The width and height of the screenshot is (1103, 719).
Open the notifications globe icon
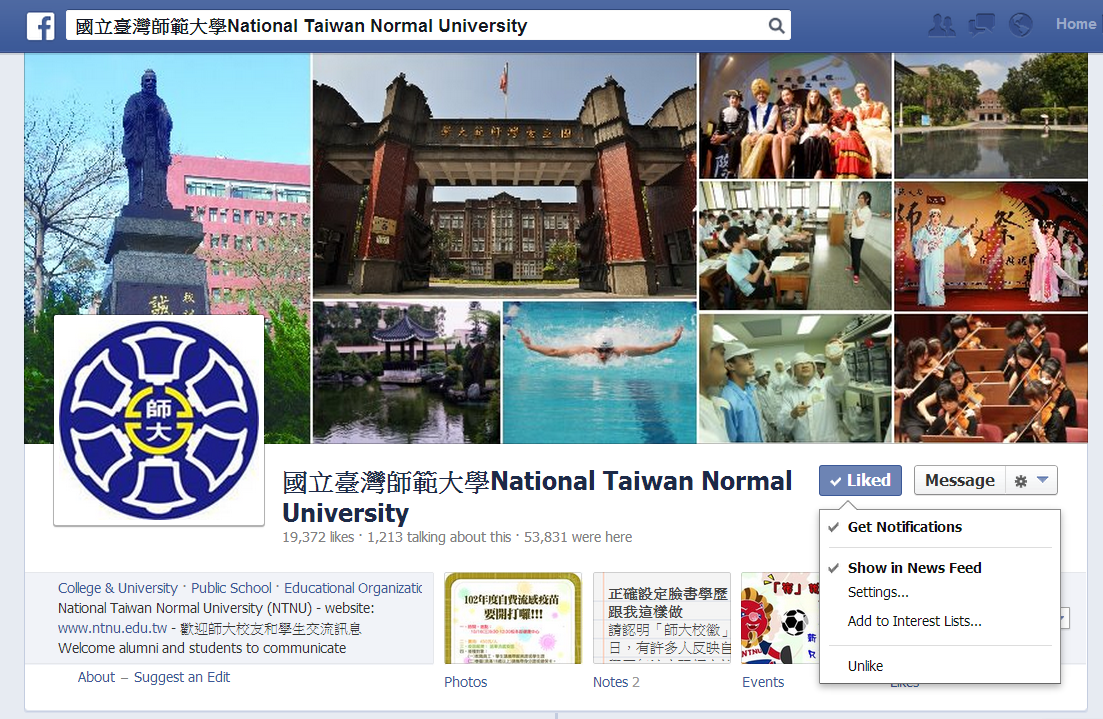[x=1020, y=25]
